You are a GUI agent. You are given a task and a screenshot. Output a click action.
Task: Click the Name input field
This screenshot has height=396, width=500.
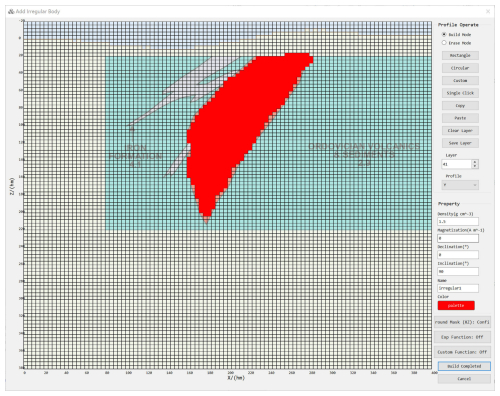click(458, 288)
